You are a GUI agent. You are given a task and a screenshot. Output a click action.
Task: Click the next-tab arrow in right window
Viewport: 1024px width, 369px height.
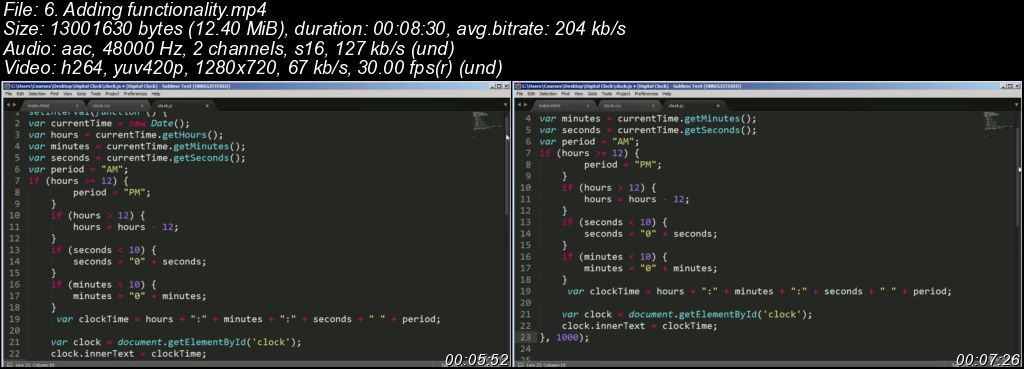click(526, 104)
